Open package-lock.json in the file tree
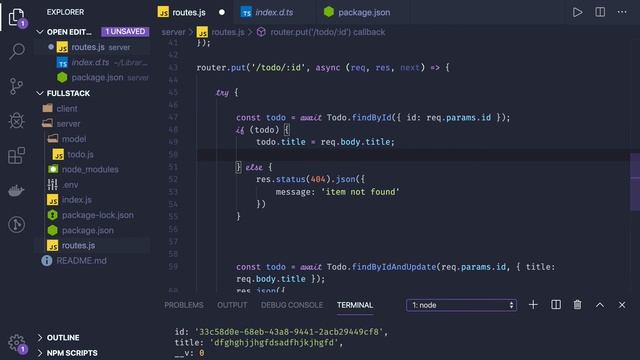The height and width of the screenshot is (360, 640). tap(98, 215)
